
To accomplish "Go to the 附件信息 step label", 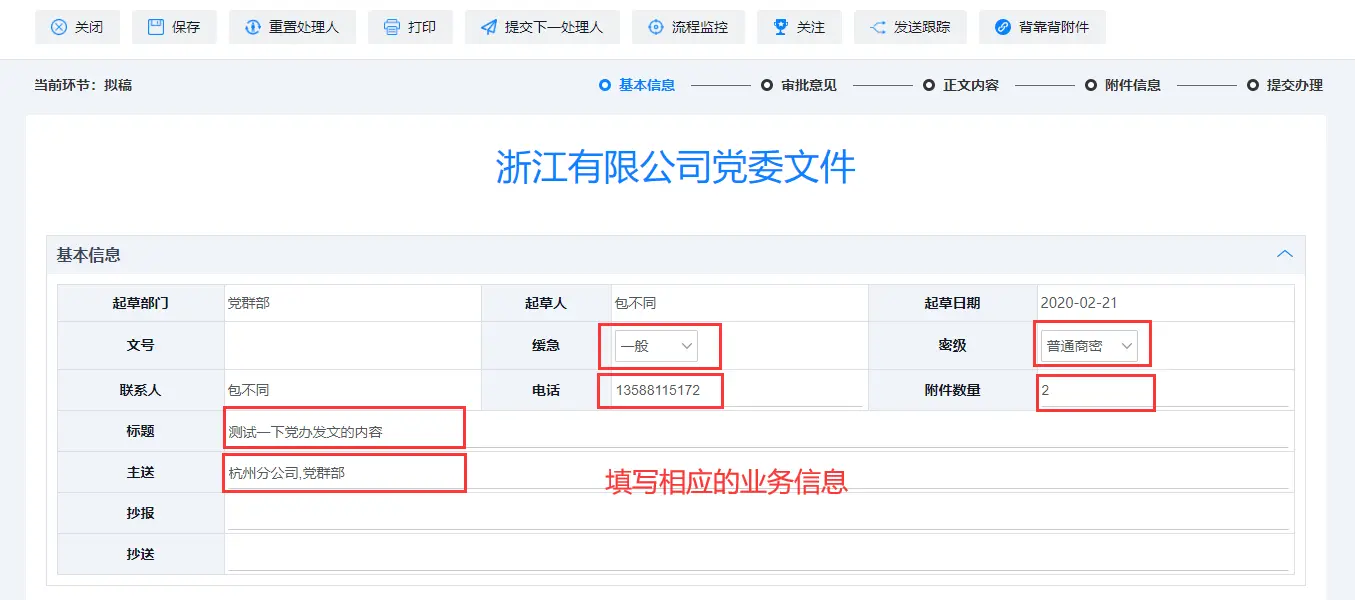I will coord(1133,85).
